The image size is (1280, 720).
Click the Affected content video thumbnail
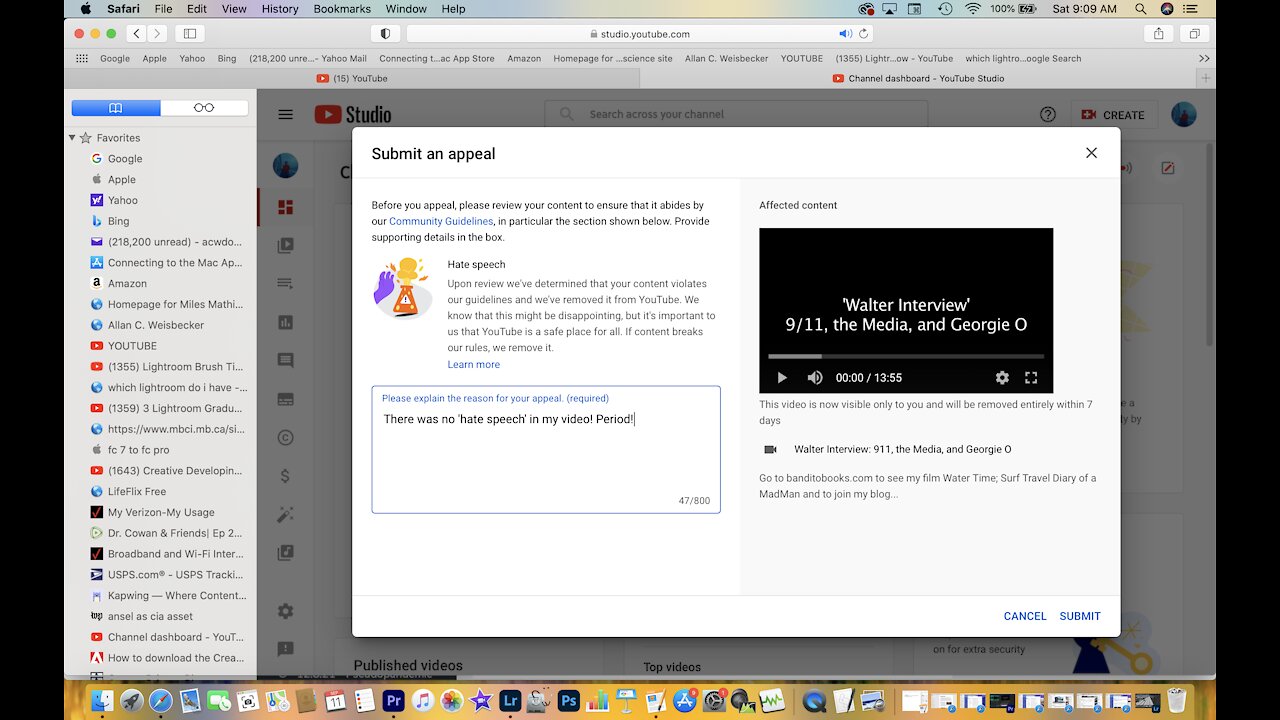[x=906, y=310]
